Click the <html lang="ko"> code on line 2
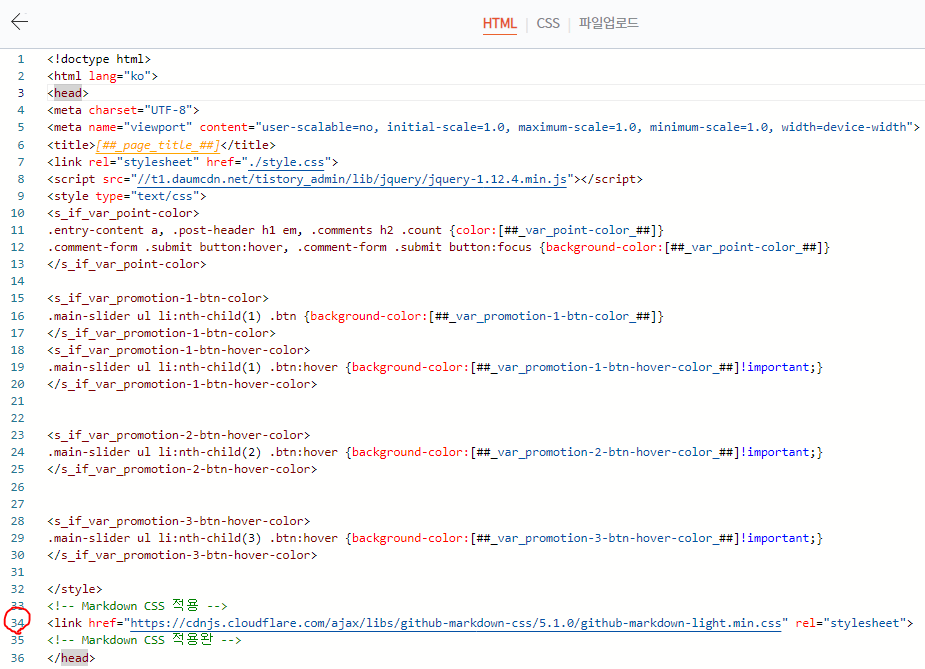 (x=103, y=76)
